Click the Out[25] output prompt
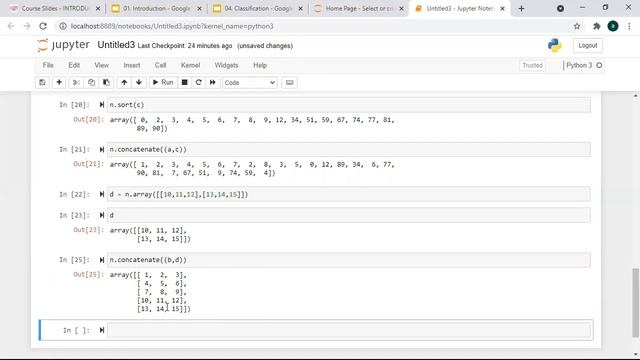640x360 pixels. (88, 274)
